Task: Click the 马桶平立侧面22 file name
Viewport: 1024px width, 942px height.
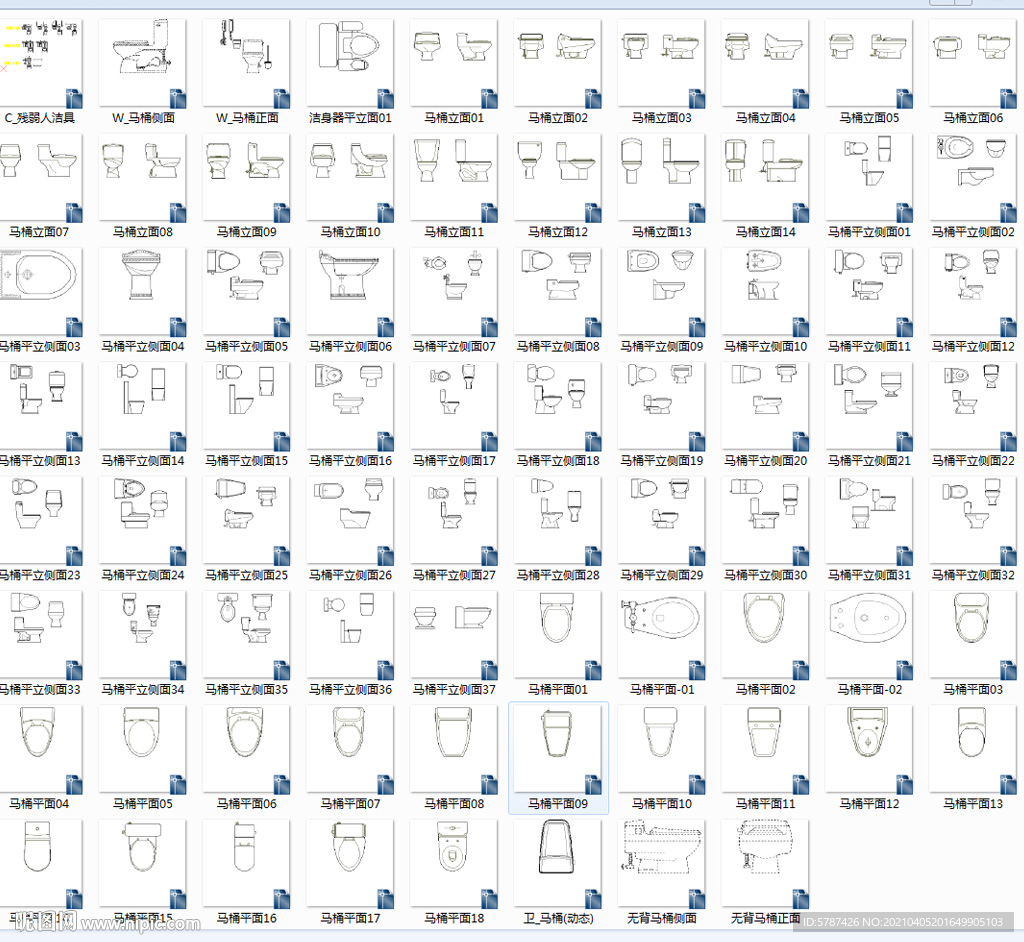Action: point(974,461)
